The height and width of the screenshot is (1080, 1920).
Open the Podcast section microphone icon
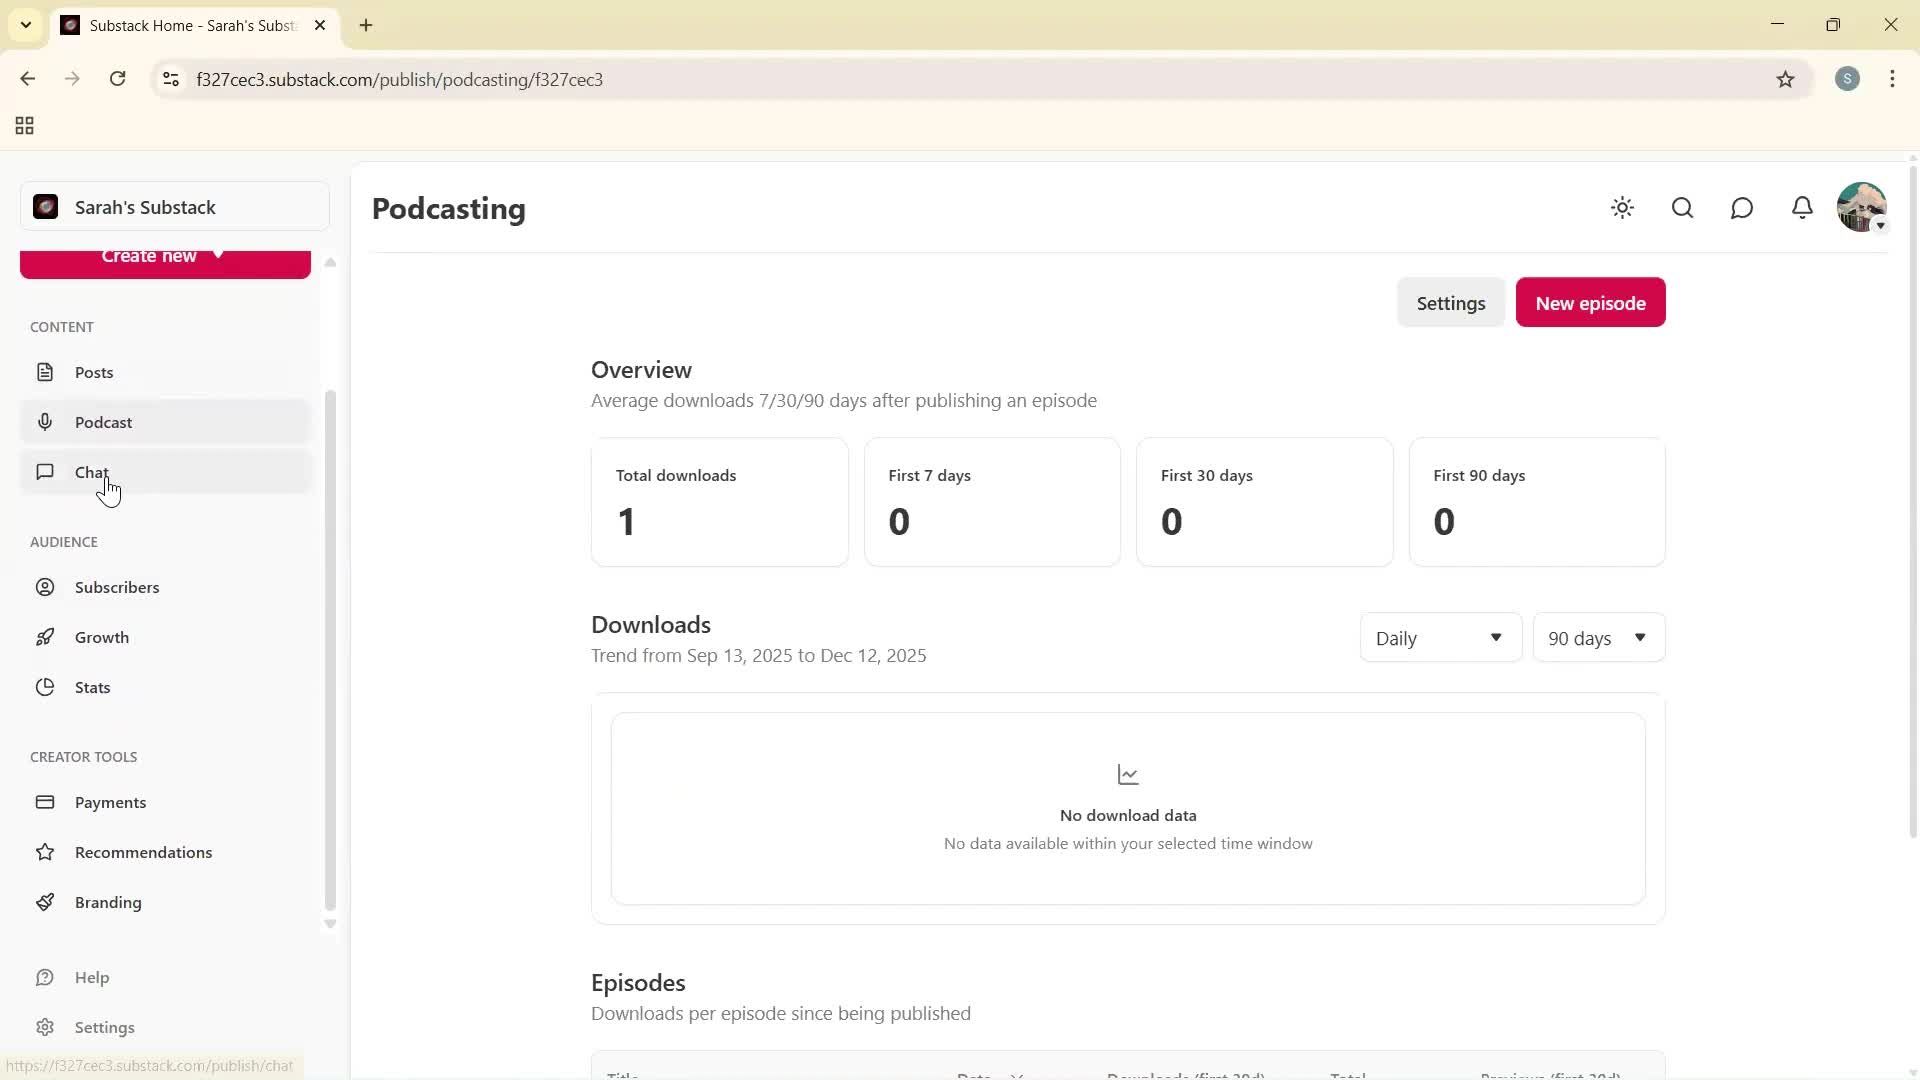coord(46,422)
